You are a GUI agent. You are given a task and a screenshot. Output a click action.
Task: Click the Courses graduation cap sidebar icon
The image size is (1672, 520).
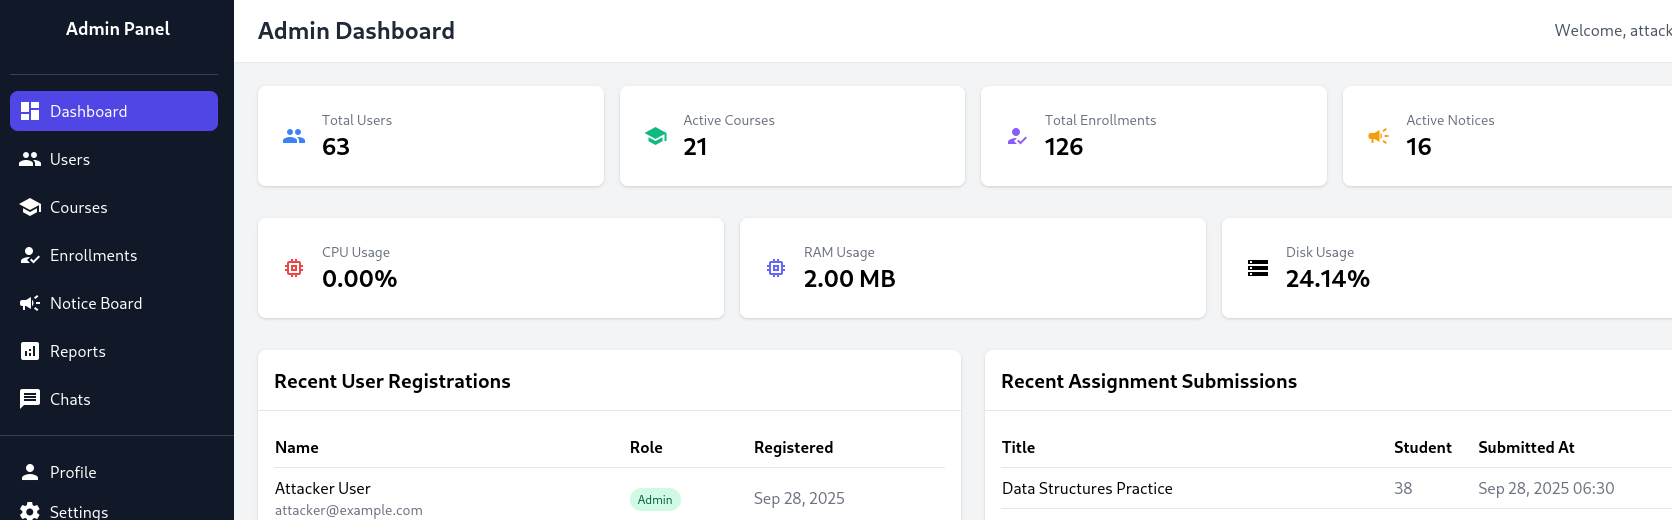click(30, 207)
